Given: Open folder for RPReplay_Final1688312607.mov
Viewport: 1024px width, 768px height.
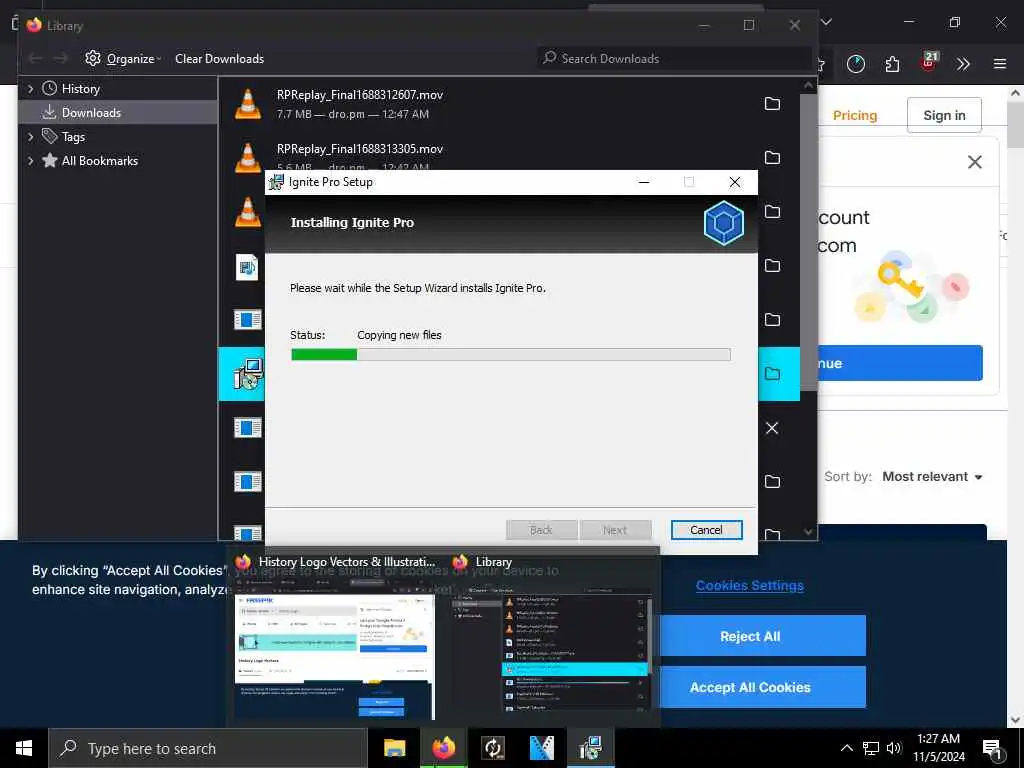Looking at the screenshot, I should (772, 104).
